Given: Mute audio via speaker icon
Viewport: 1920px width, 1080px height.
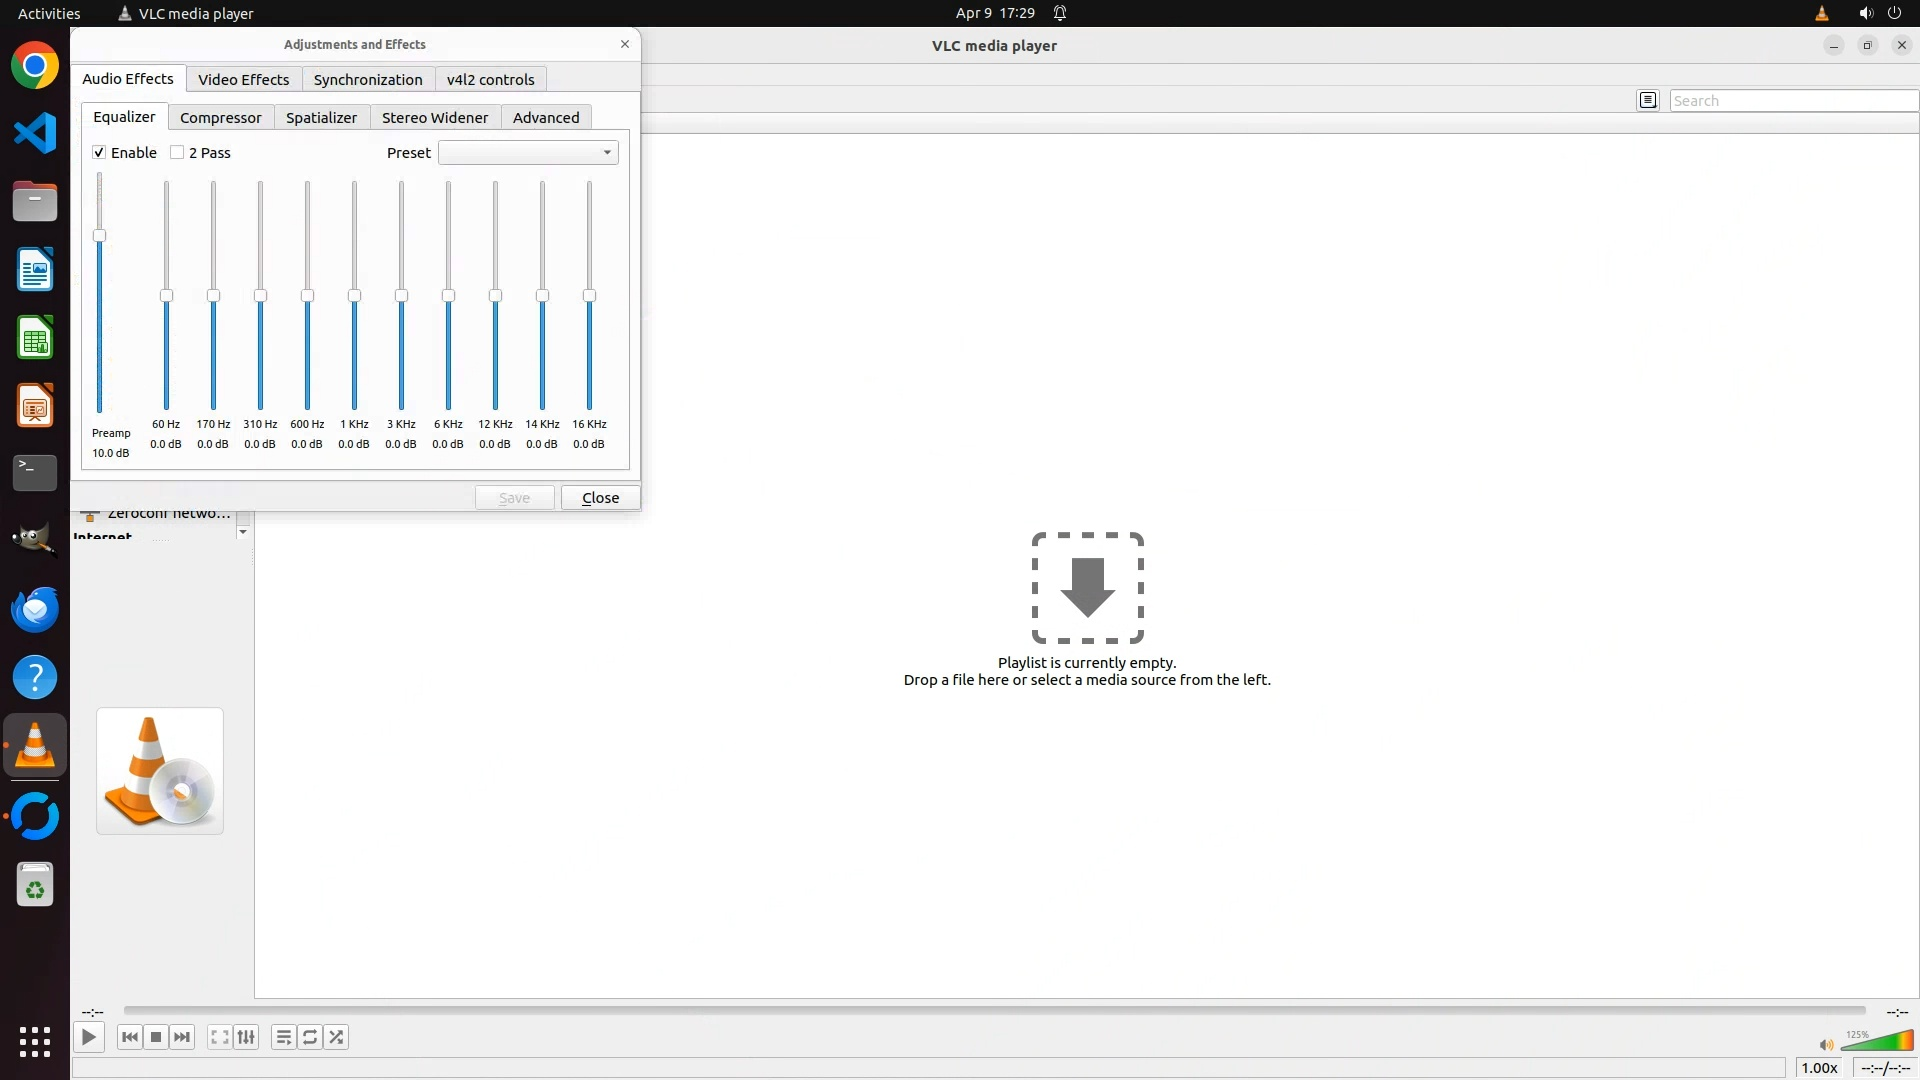Looking at the screenshot, I should pyautogui.click(x=1825, y=1045).
